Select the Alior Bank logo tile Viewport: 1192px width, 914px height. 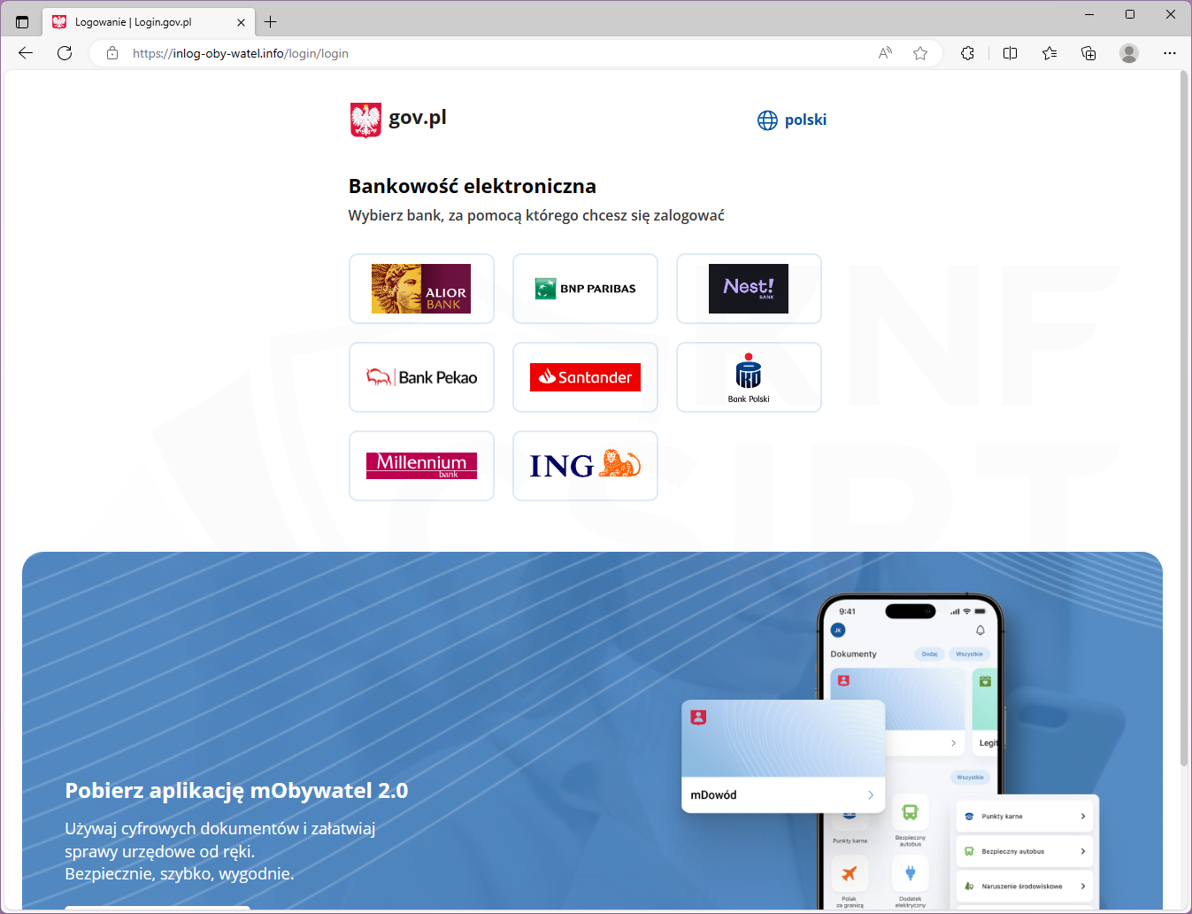pyautogui.click(x=421, y=289)
